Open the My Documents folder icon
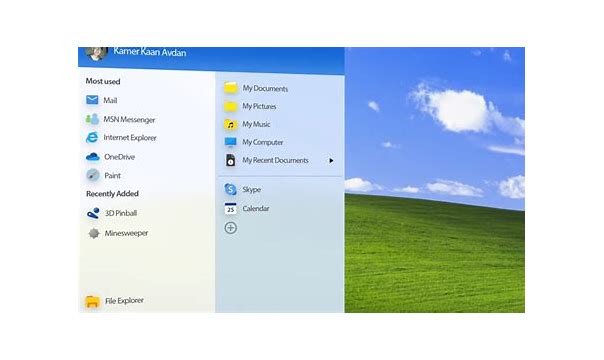 (230, 88)
